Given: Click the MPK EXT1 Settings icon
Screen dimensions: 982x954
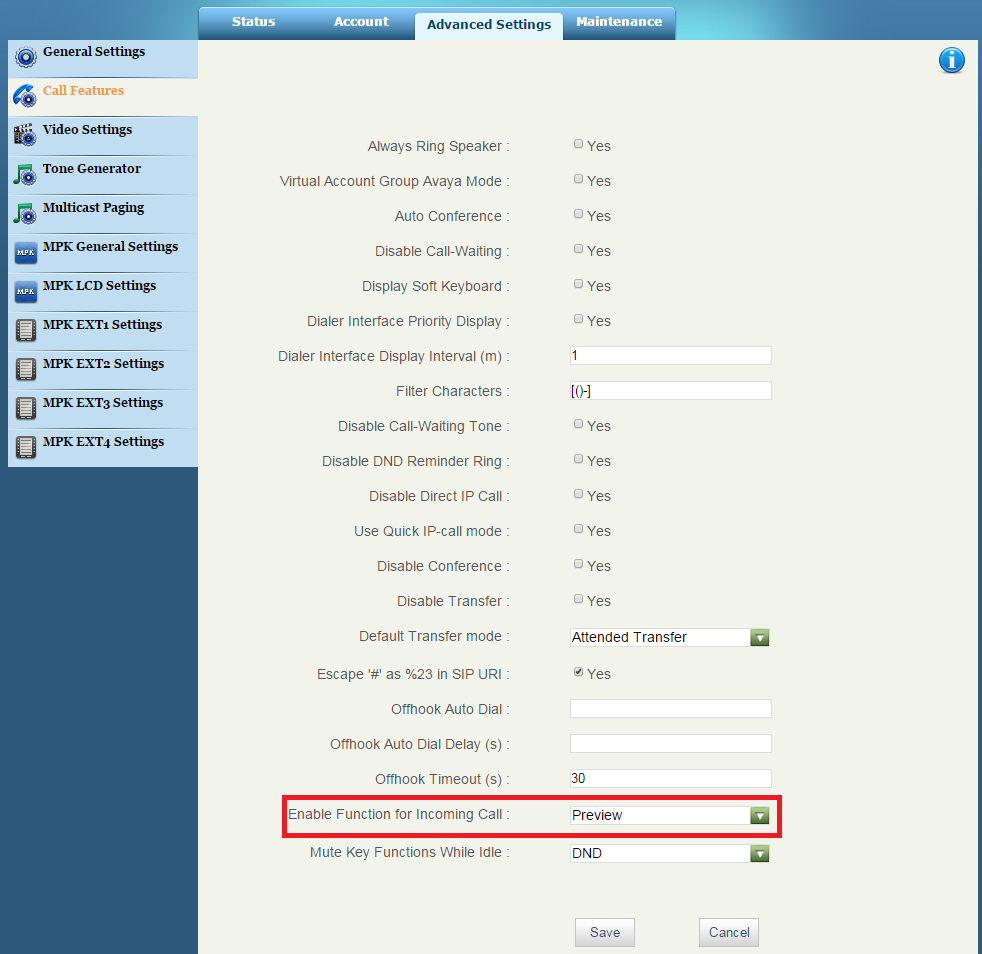Looking at the screenshot, I should (25, 330).
